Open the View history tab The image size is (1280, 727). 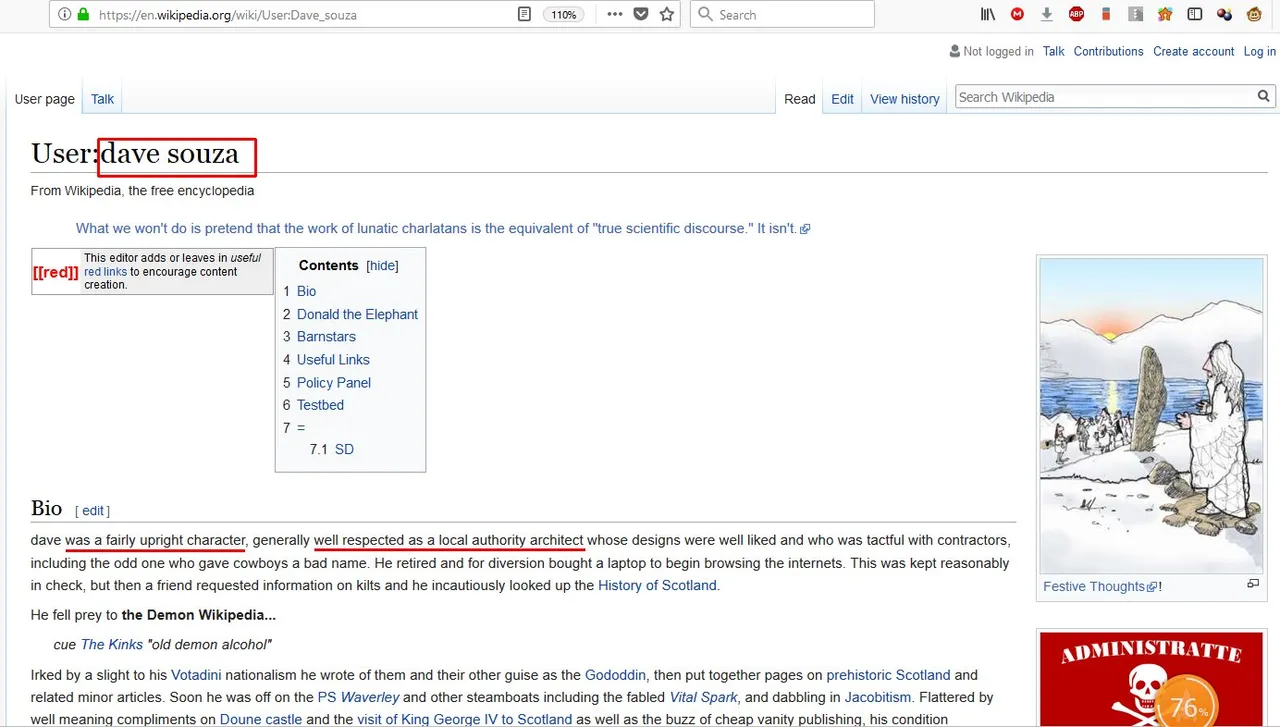(x=905, y=99)
